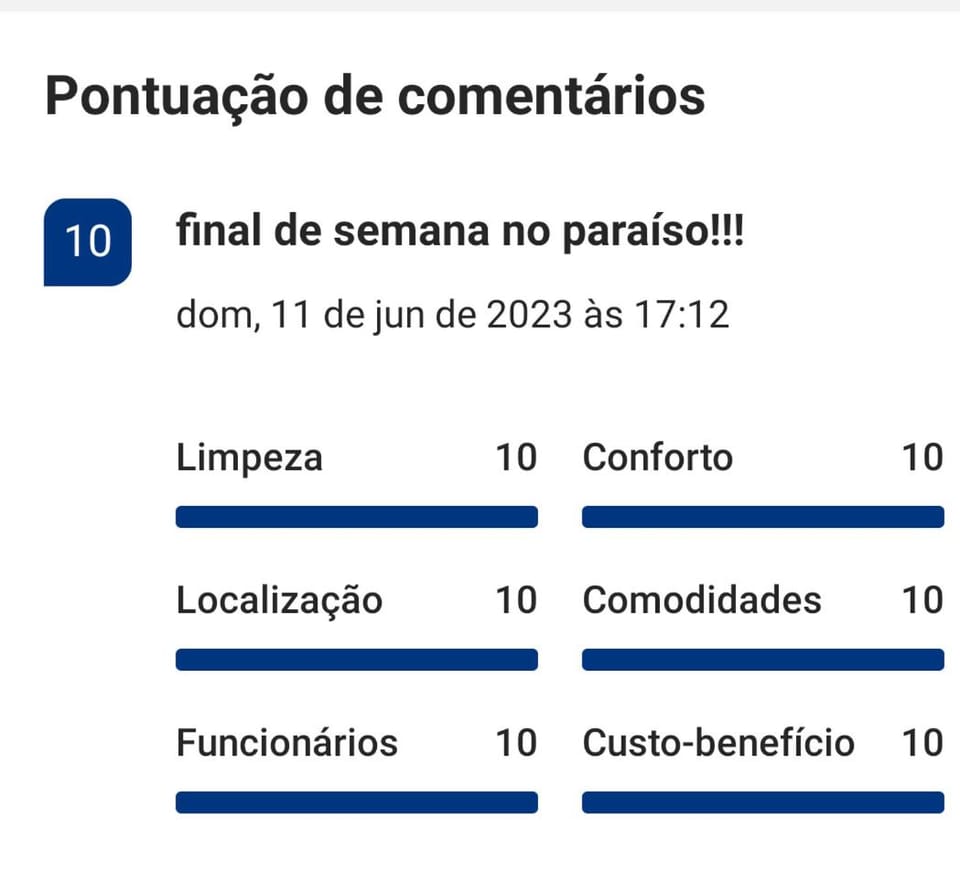The image size is (960, 870).
Task: Click the Conforto score number 10
Action: 922,458
